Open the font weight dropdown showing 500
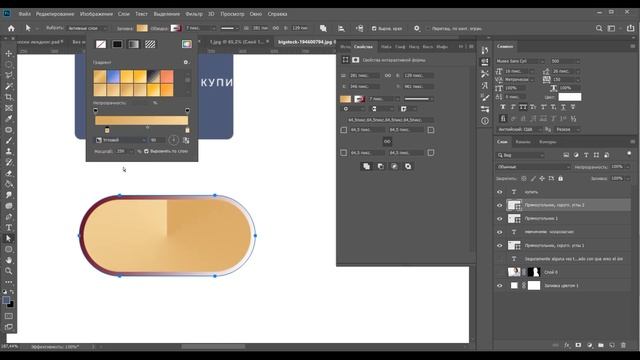The height and width of the screenshot is (360, 640). click(x=565, y=61)
